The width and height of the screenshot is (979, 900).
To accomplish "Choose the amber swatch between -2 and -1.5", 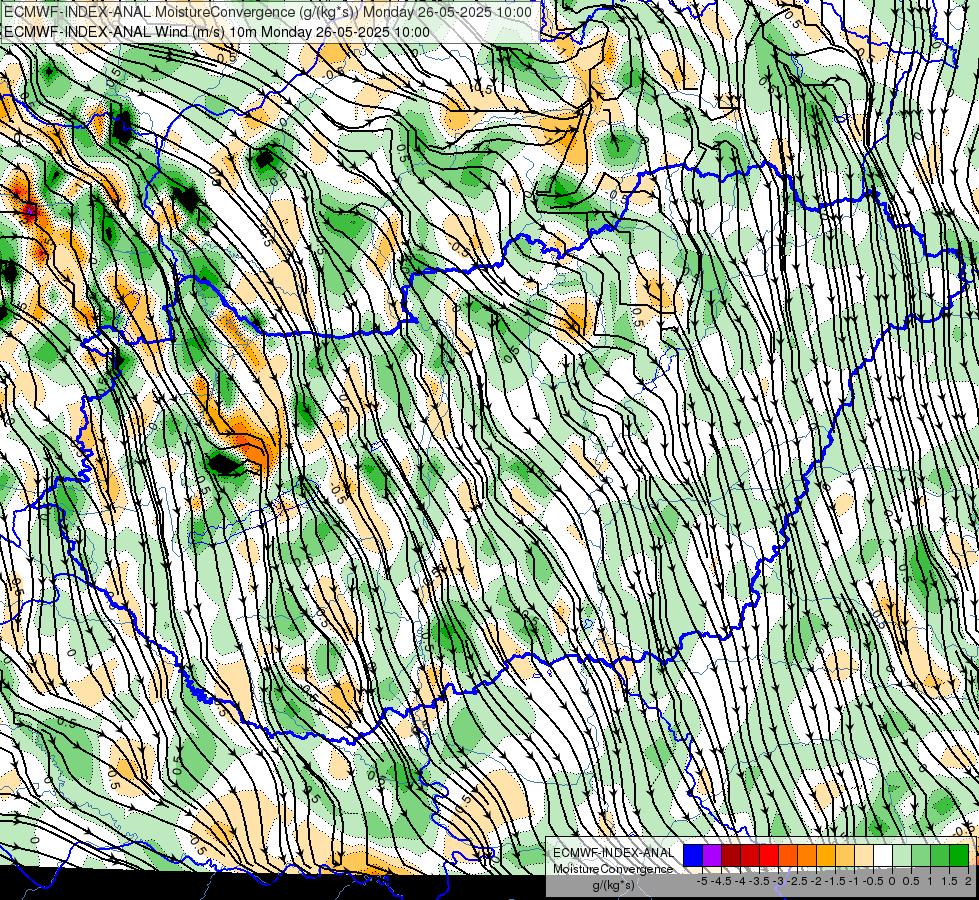I will coord(826,855).
